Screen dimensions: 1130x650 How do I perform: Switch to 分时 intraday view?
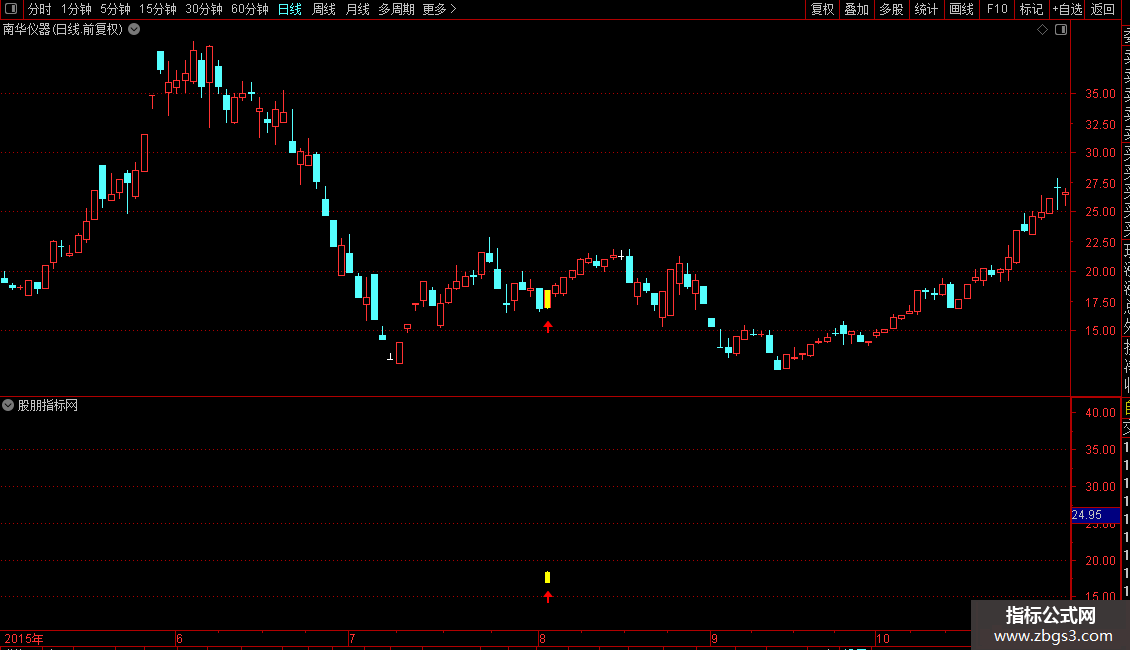pyautogui.click(x=40, y=9)
